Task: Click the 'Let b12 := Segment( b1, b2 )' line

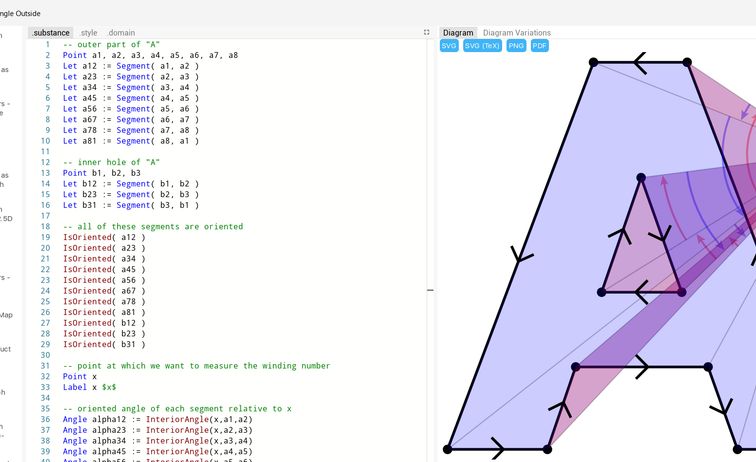Action: pyautogui.click(x=130, y=183)
